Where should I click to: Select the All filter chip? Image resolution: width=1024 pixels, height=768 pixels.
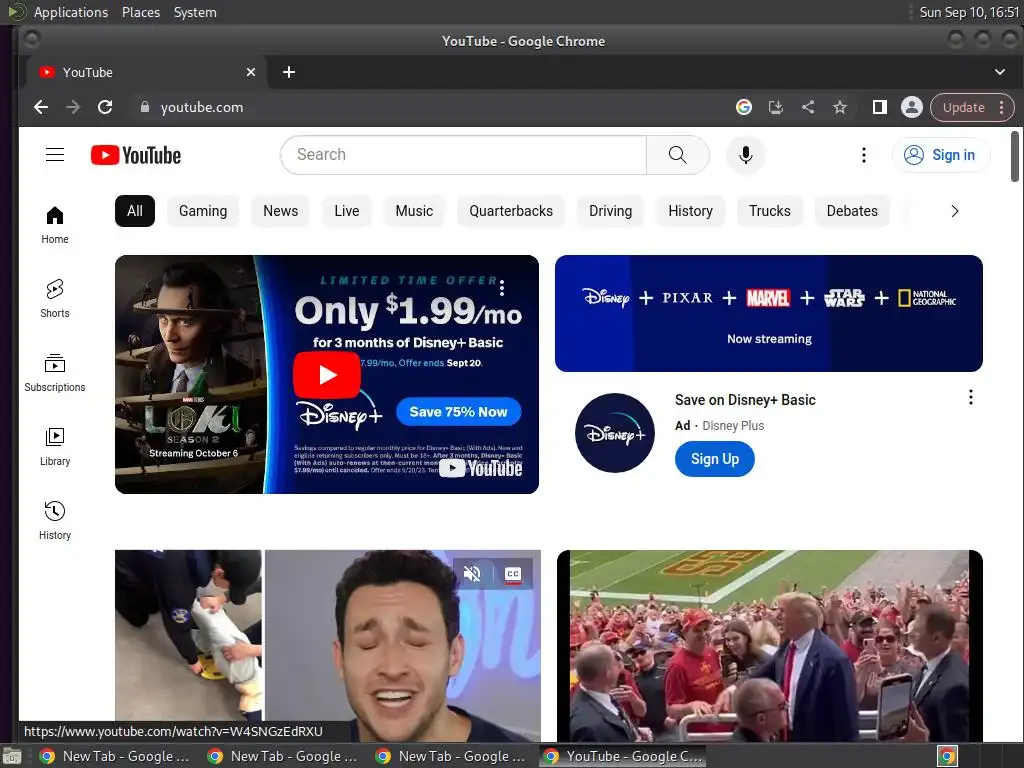[x=135, y=211]
